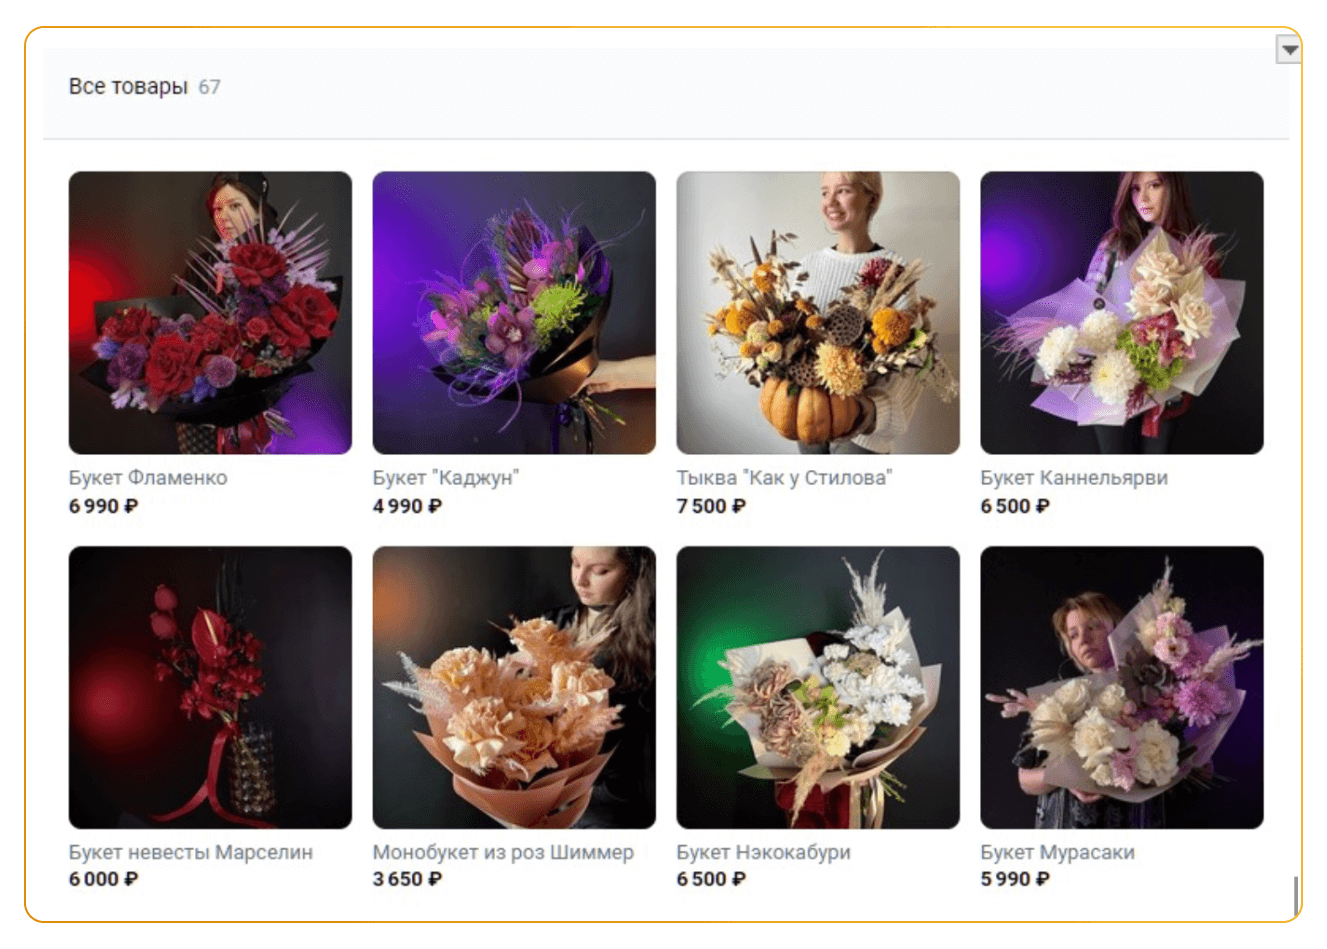Open the Букет Нэкокабури product photo
The image size is (1327, 949).
click(x=818, y=687)
